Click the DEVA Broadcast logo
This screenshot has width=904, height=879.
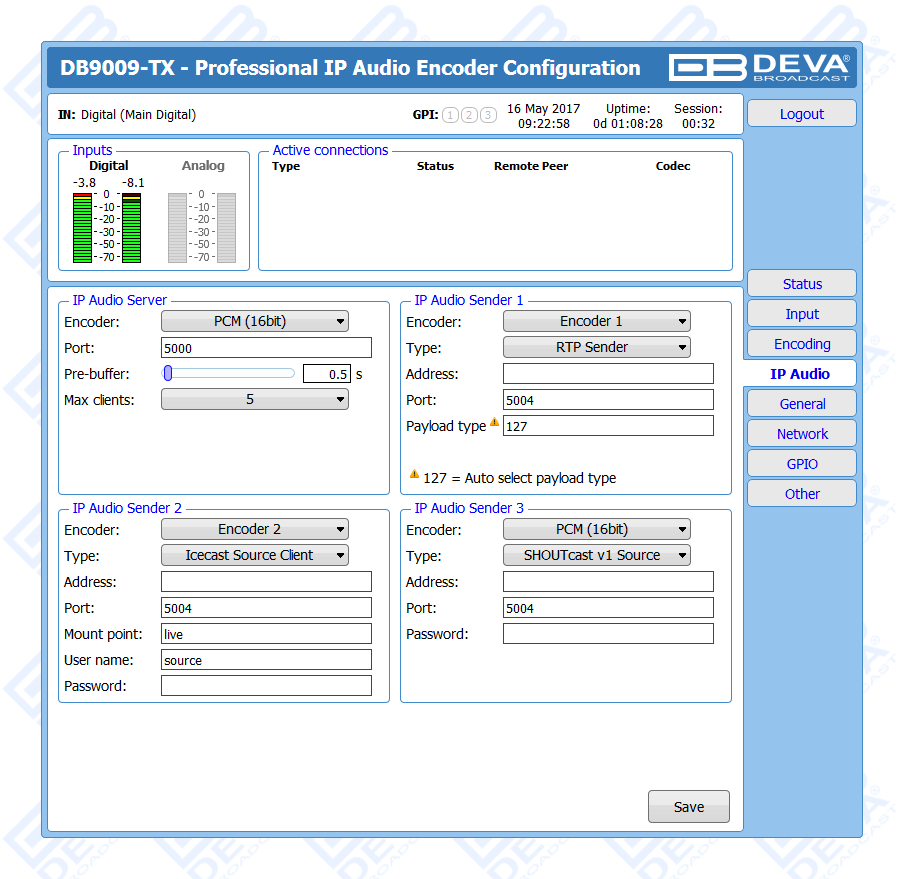coord(760,67)
